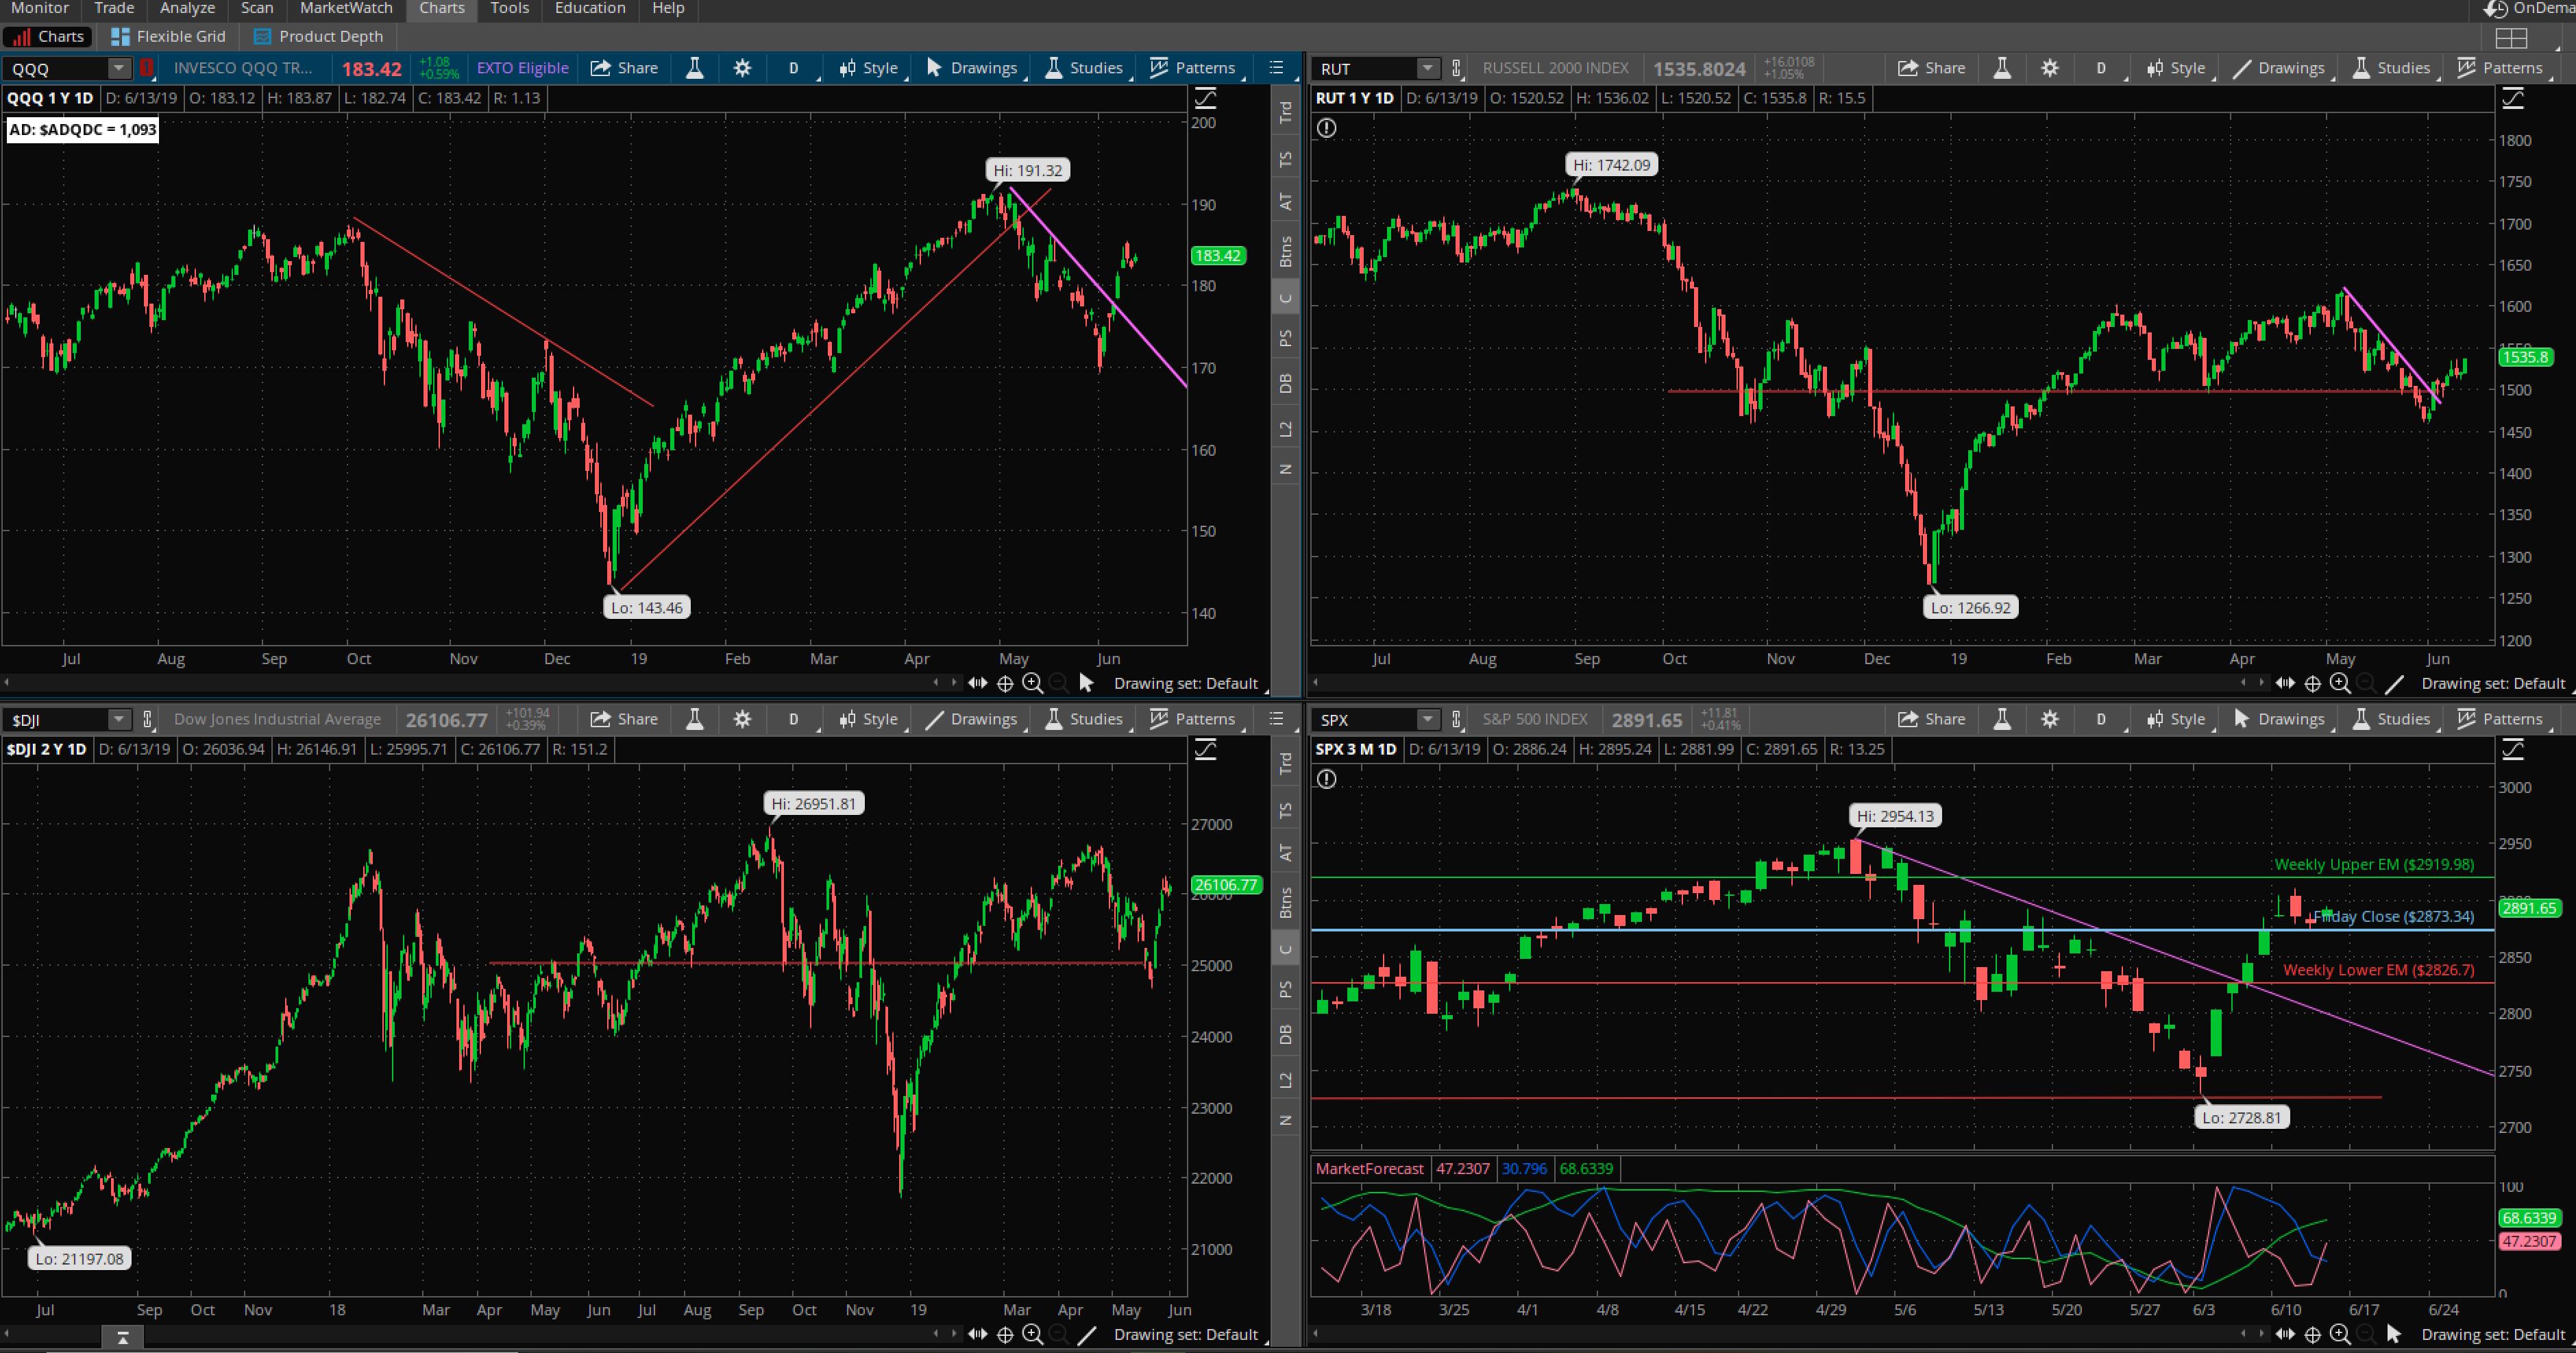Open the MarketWatch main tab
The image size is (2576, 1353).
coord(346,9)
